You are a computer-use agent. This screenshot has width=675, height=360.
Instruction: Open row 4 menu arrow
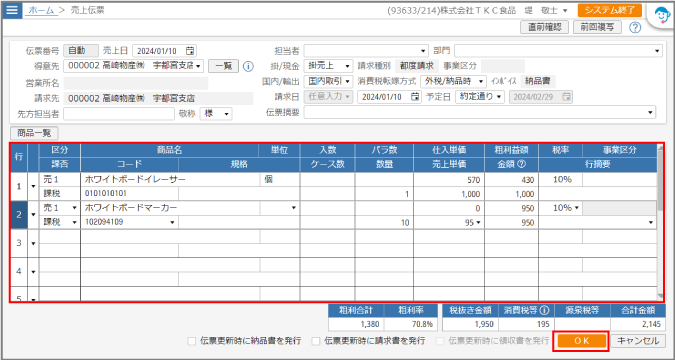click(x=33, y=272)
